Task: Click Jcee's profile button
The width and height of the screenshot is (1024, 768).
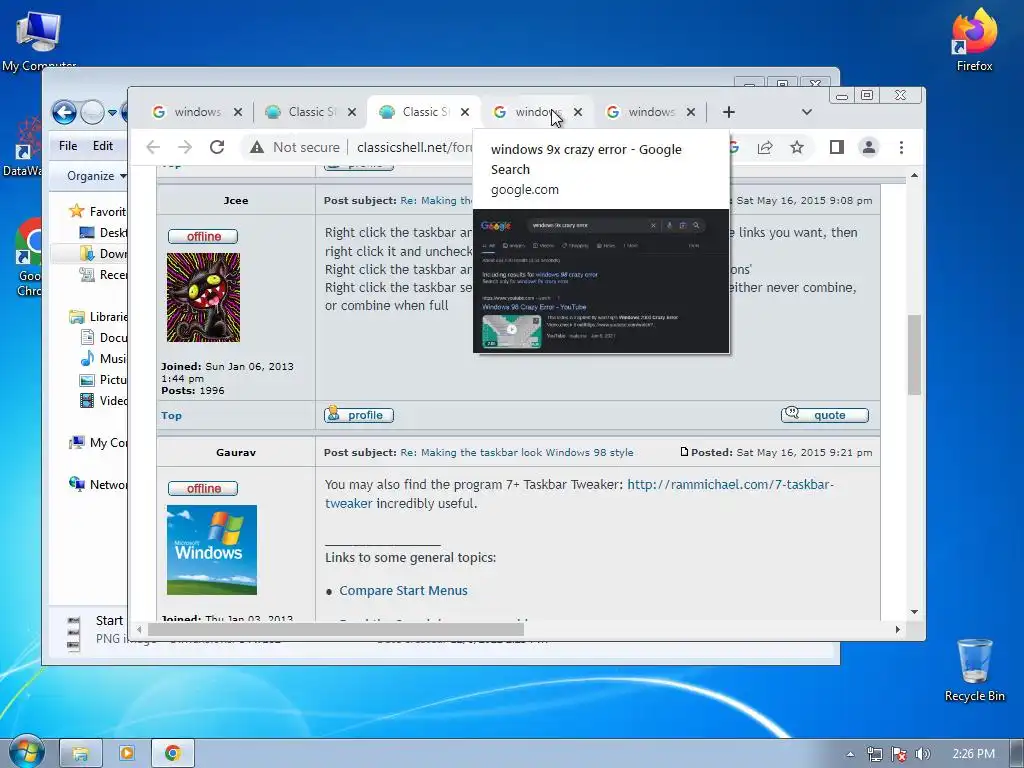Action: click(359, 415)
